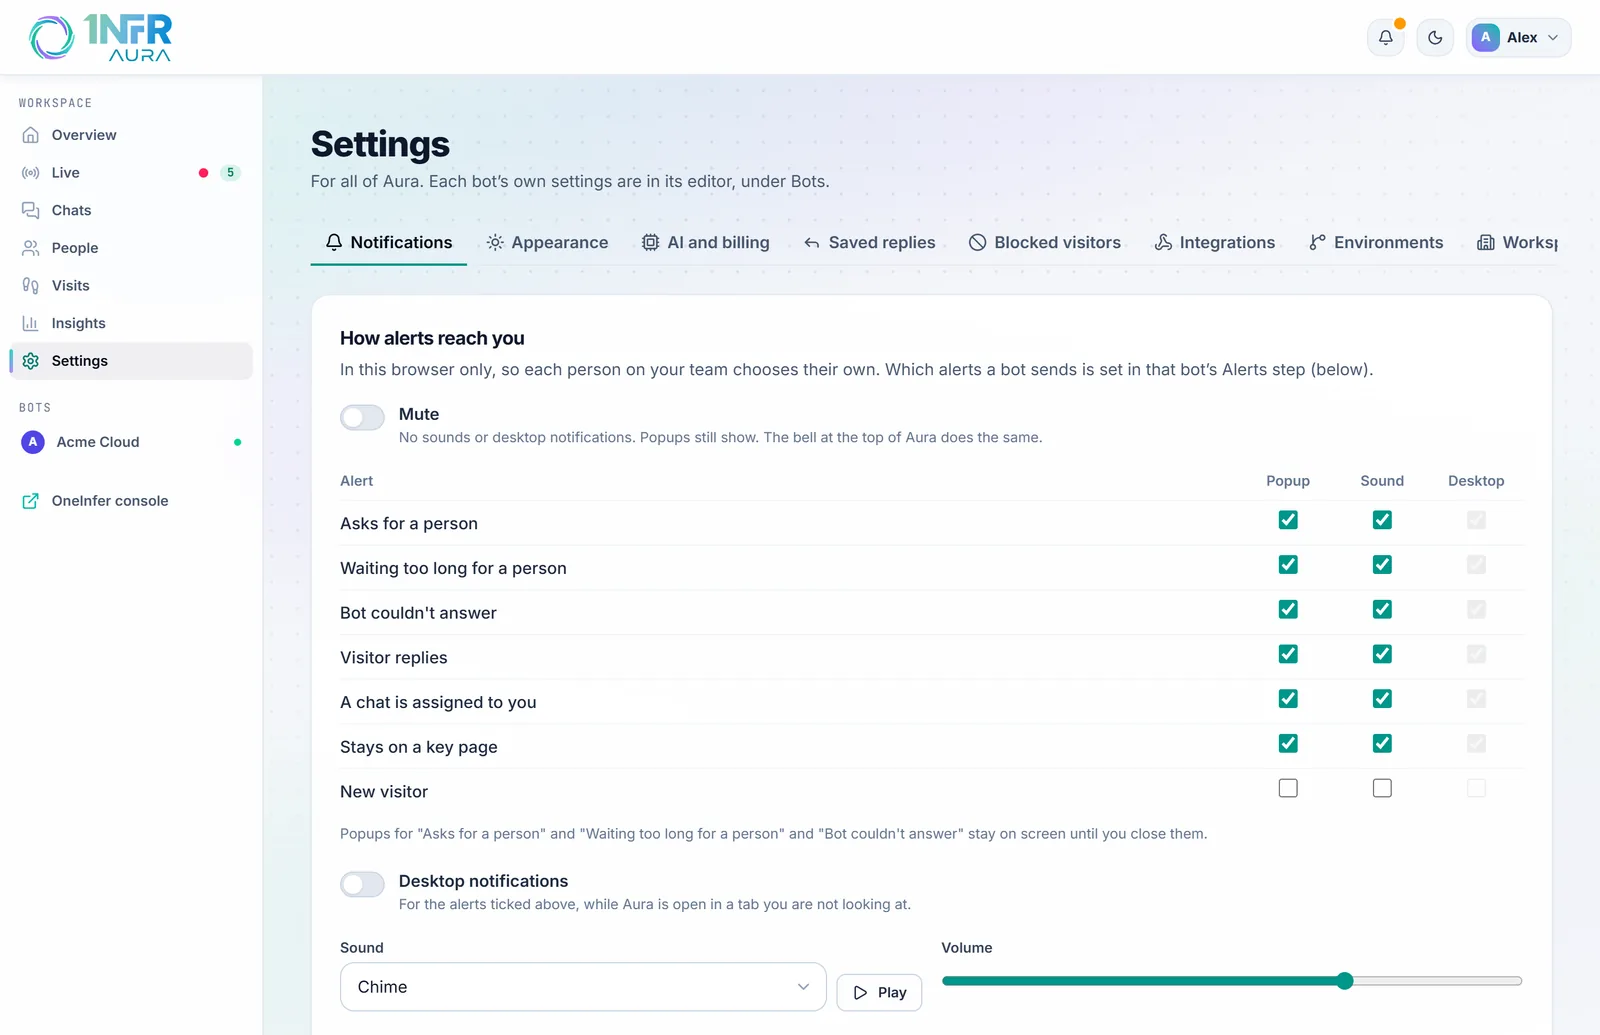The height and width of the screenshot is (1035, 1600).
Task: Uncheck Popup for Stays on a key page
Action: tap(1288, 743)
